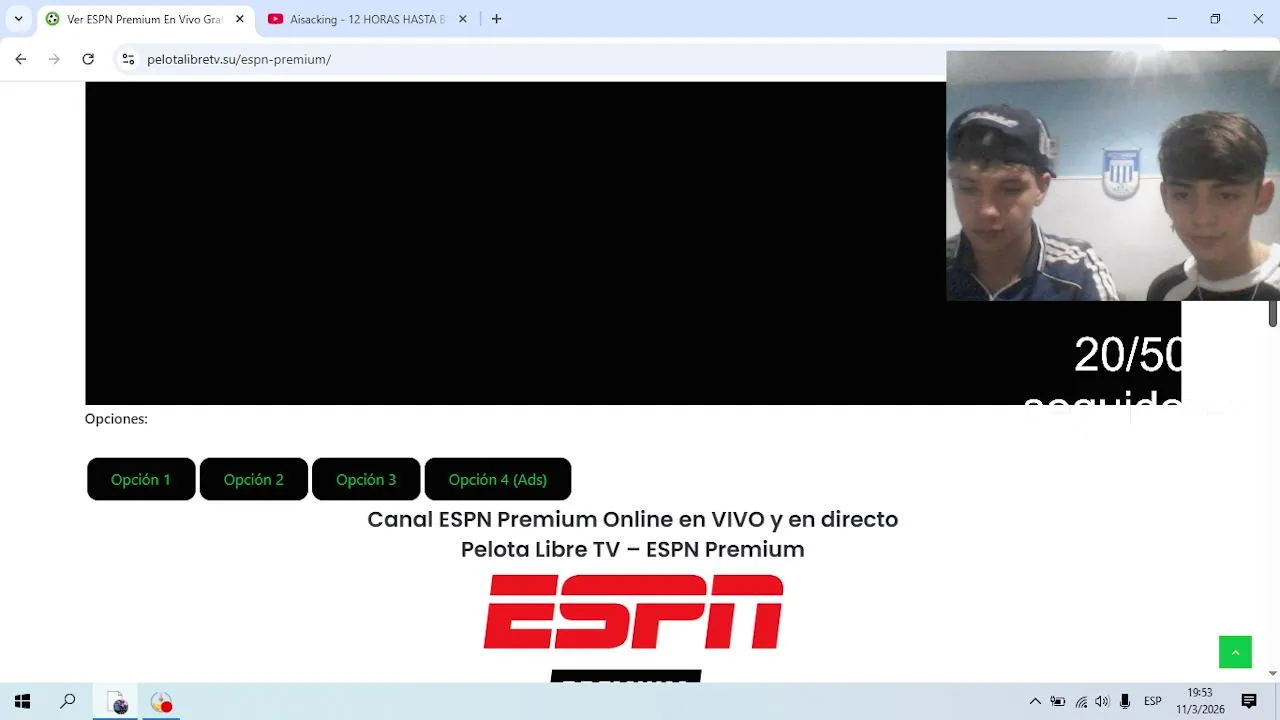The width and height of the screenshot is (1280, 720).
Task: Open the Chrome recording taskbar icon
Action: pos(162,703)
